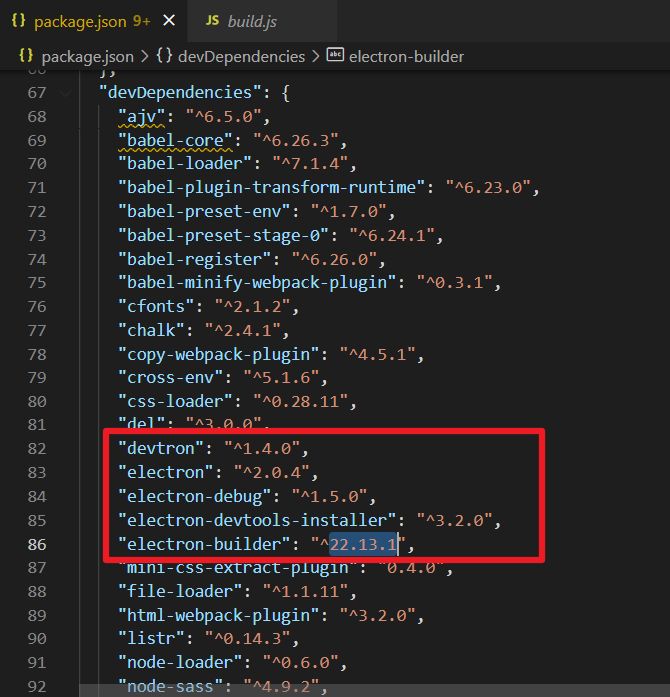The width and height of the screenshot is (670, 697).
Task: Click "electron-builder" key on line 86
Action: [x=204, y=545]
